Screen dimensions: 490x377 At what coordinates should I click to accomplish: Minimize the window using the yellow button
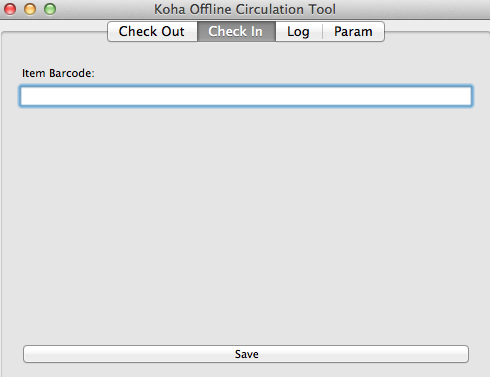tap(30, 9)
